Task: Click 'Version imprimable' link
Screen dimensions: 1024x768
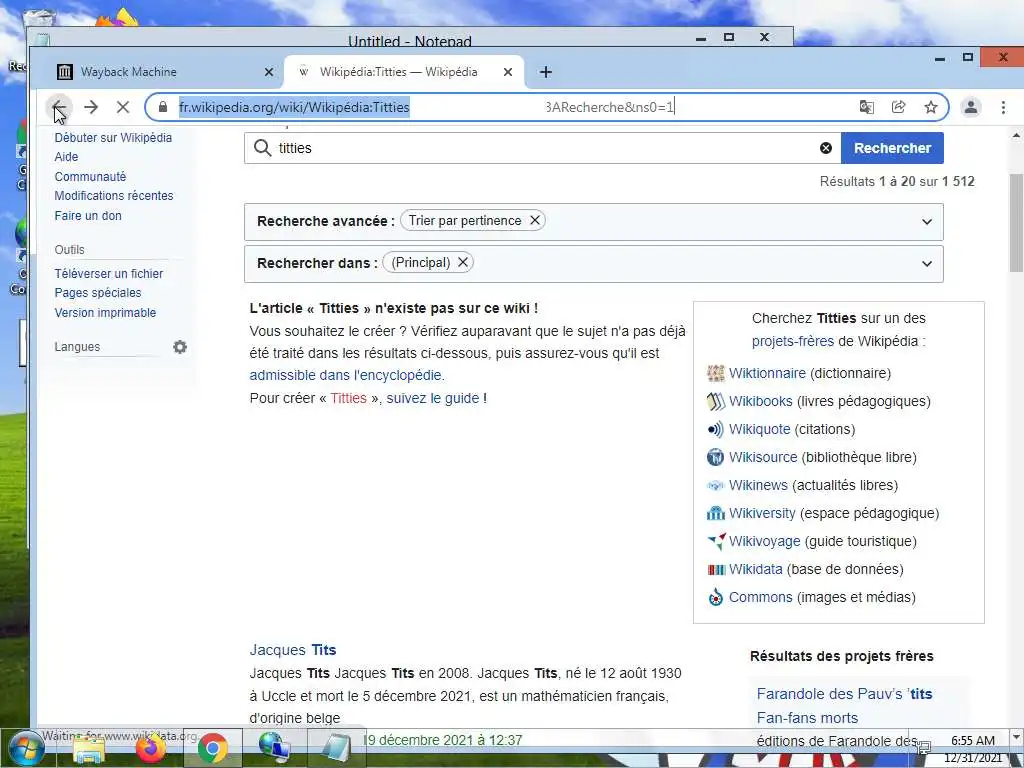Action: click(105, 312)
